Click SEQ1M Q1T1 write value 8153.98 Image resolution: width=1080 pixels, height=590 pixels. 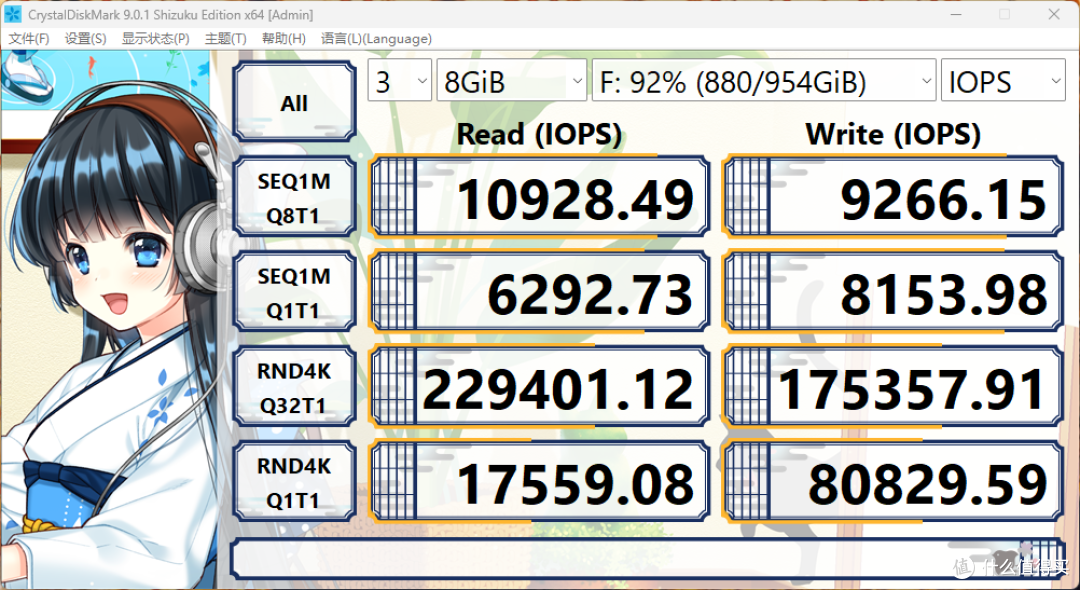(893, 292)
